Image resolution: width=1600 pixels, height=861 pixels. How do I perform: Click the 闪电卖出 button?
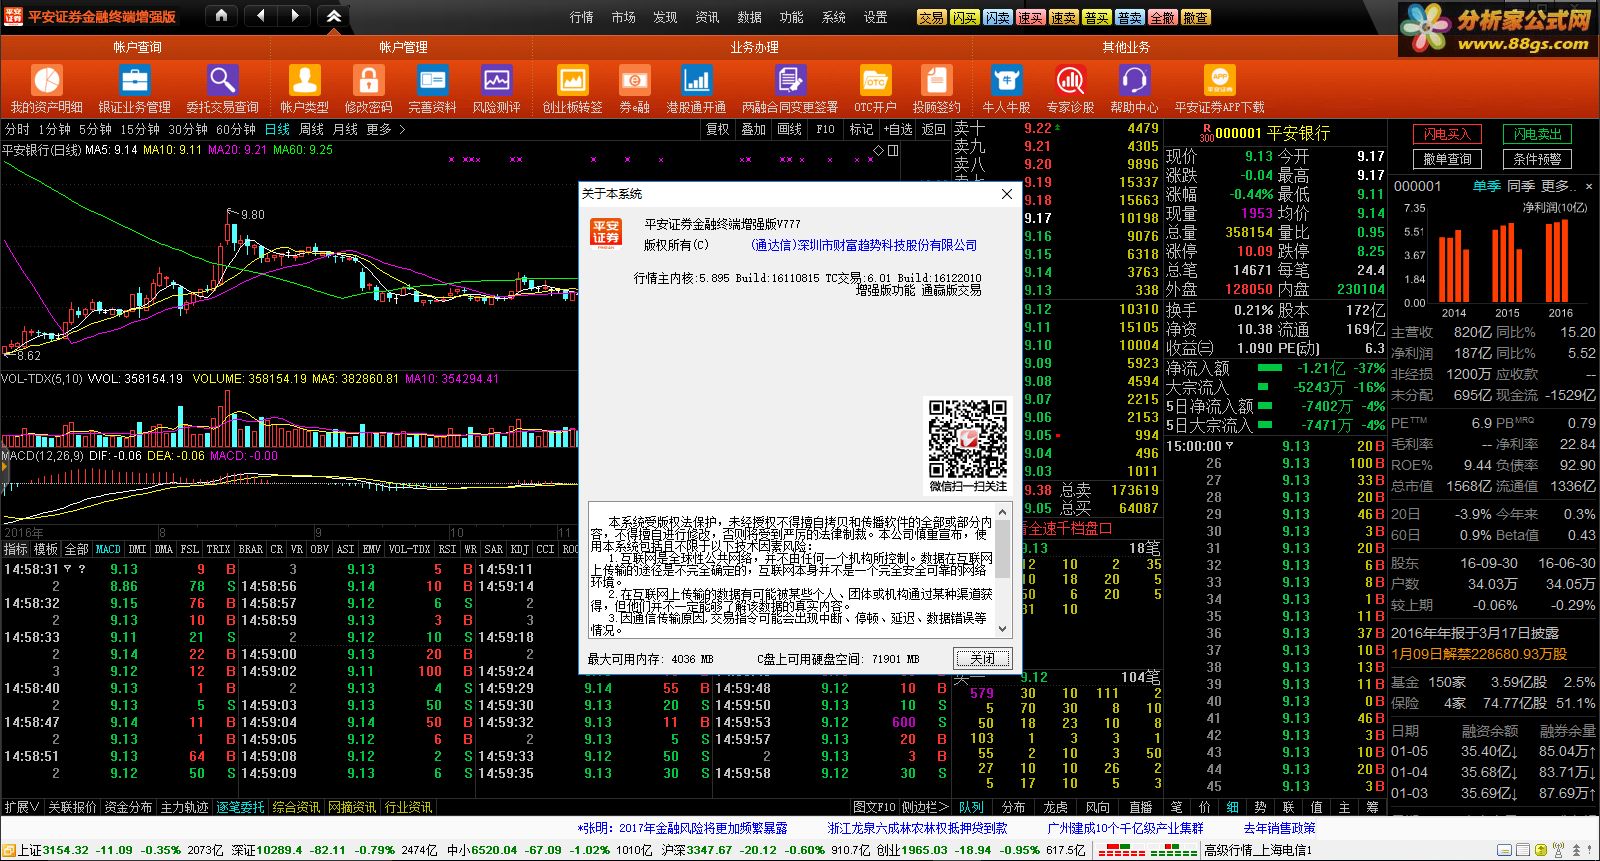pos(1537,134)
